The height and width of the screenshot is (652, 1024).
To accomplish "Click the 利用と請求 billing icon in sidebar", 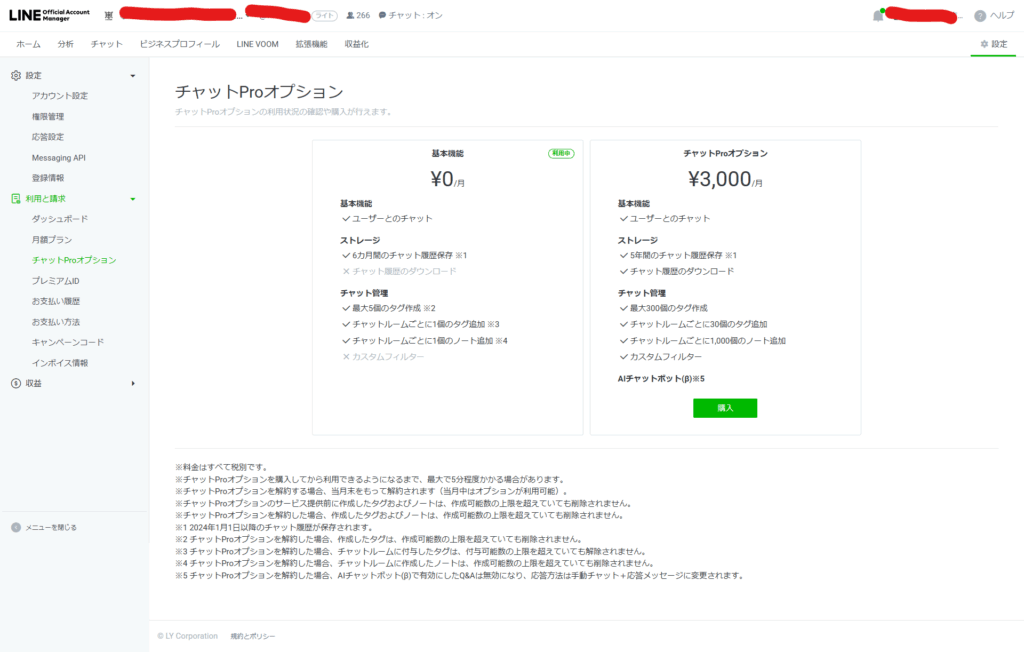I will (14, 198).
